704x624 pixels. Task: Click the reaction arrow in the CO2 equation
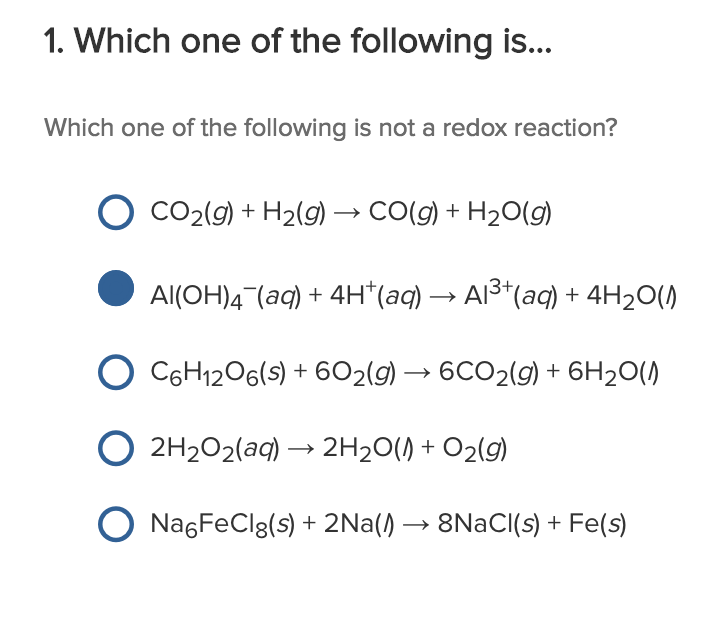point(346,213)
